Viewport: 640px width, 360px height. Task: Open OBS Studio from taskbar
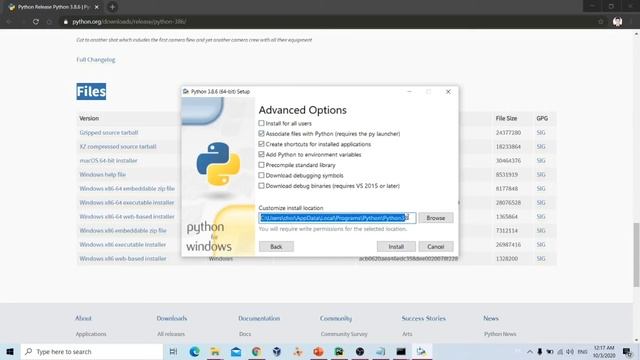pos(360,351)
